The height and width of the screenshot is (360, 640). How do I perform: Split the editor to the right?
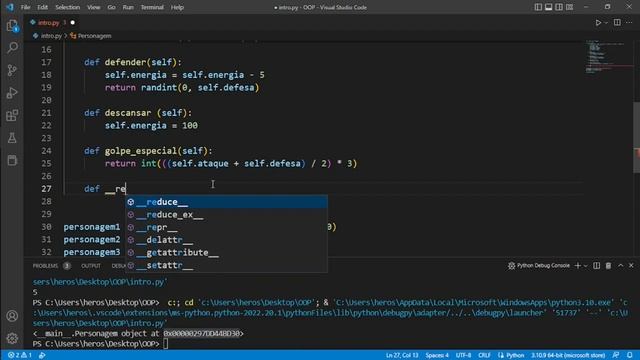[617, 22]
